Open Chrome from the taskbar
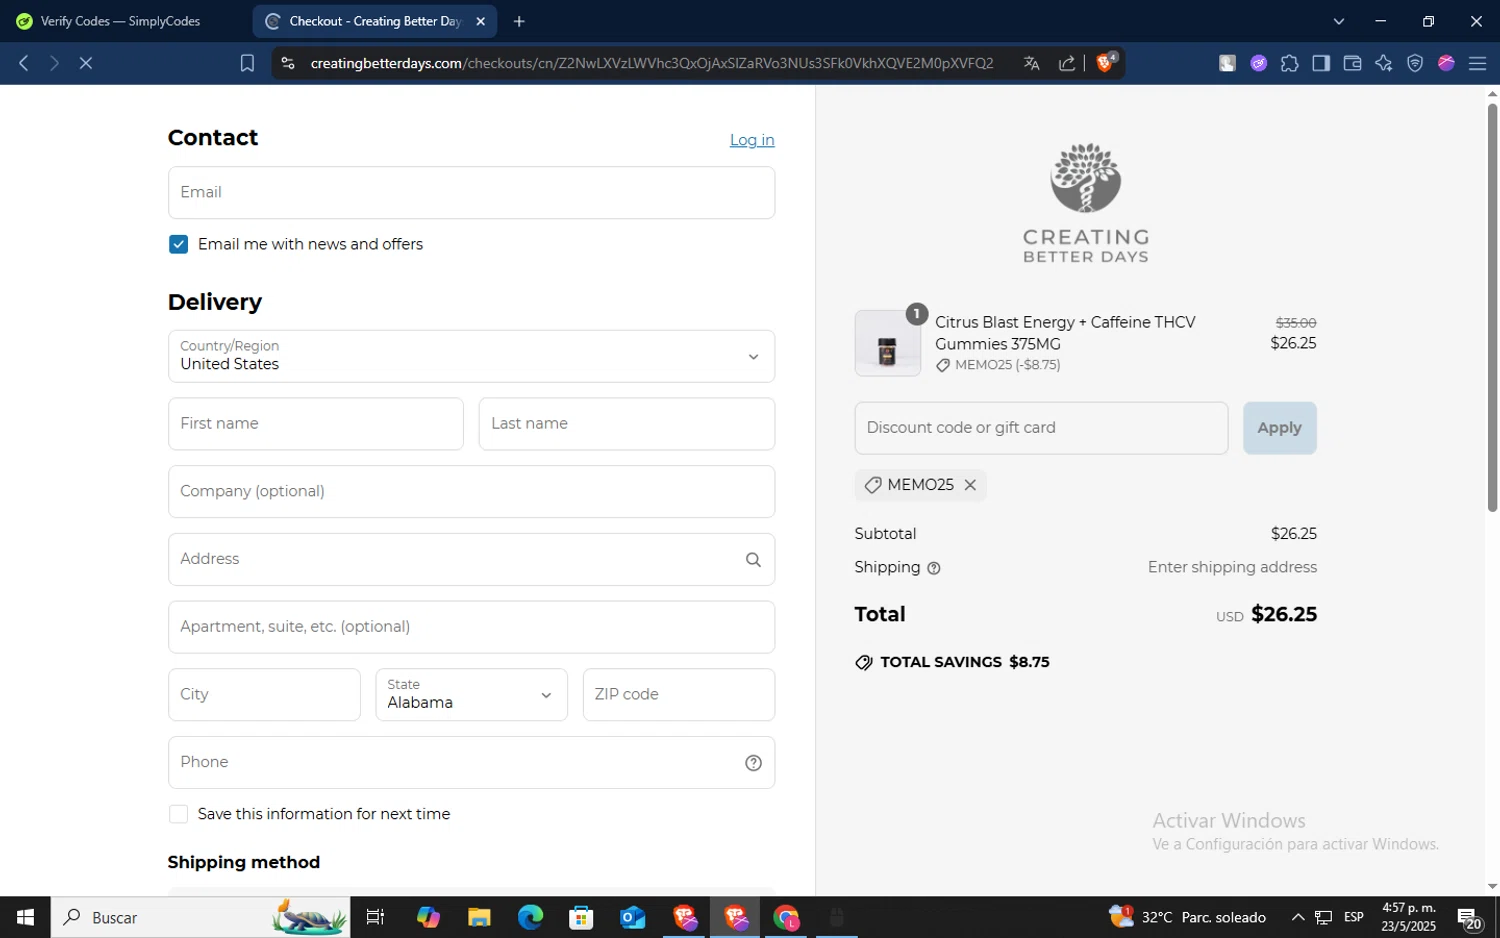Viewport: 1500px width, 938px height. [786, 917]
